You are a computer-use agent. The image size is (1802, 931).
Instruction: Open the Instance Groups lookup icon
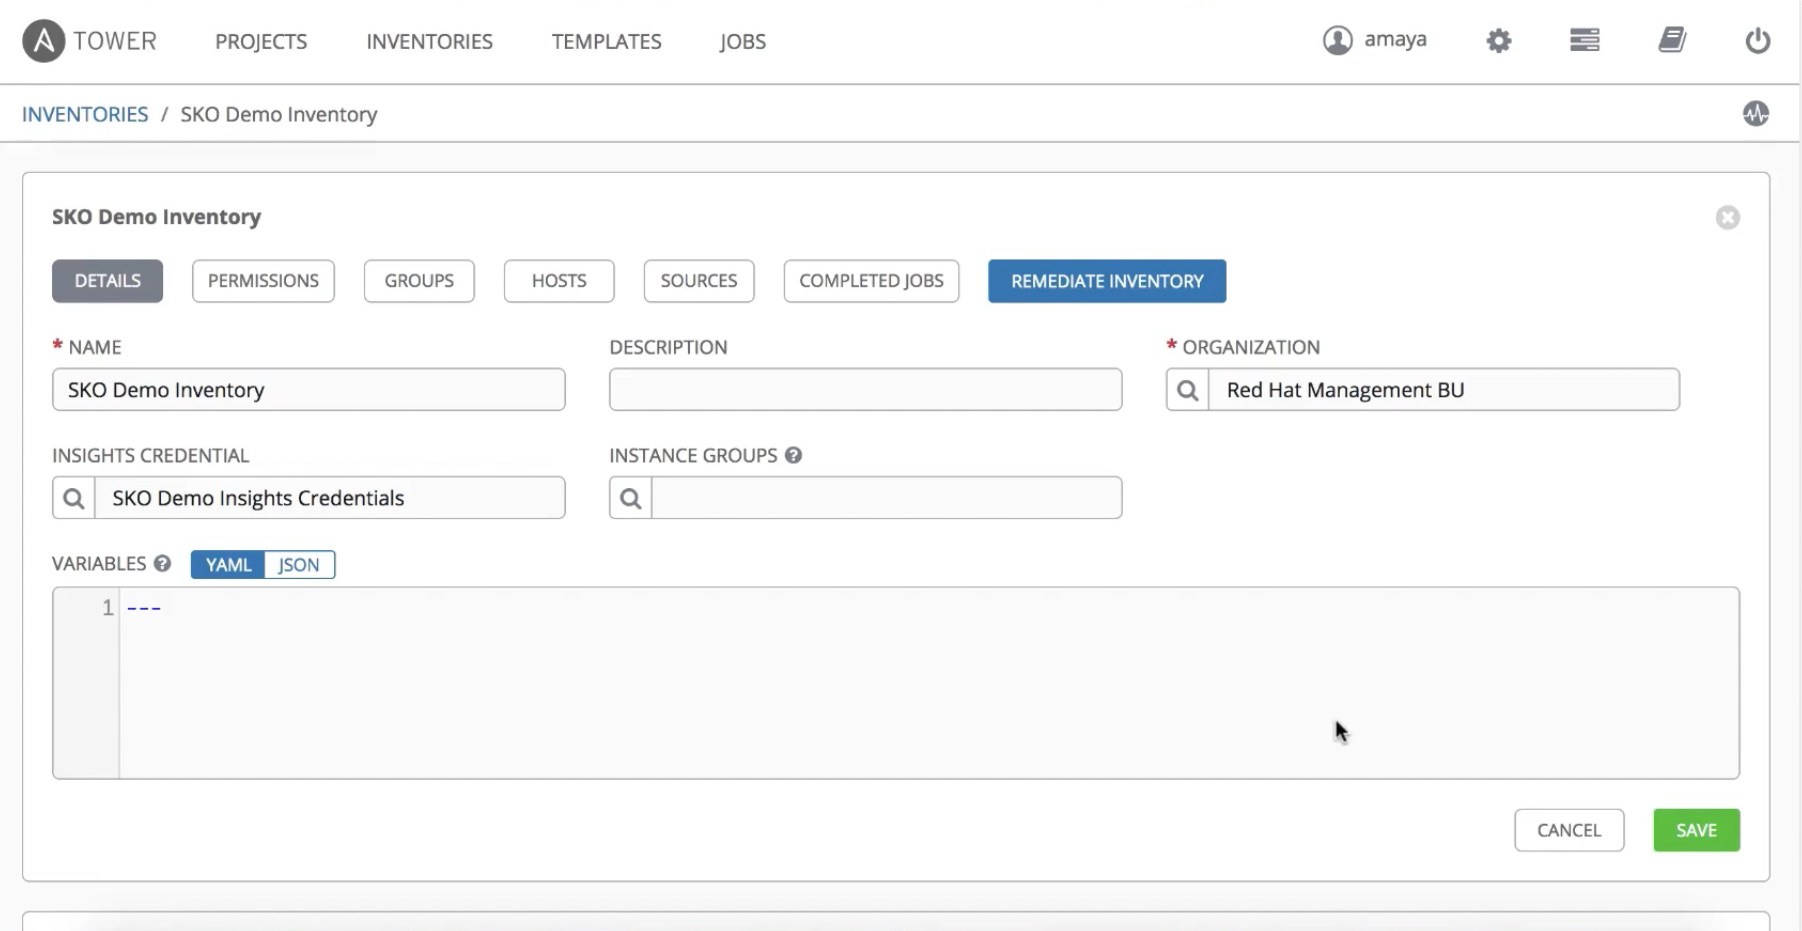pyautogui.click(x=630, y=498)
